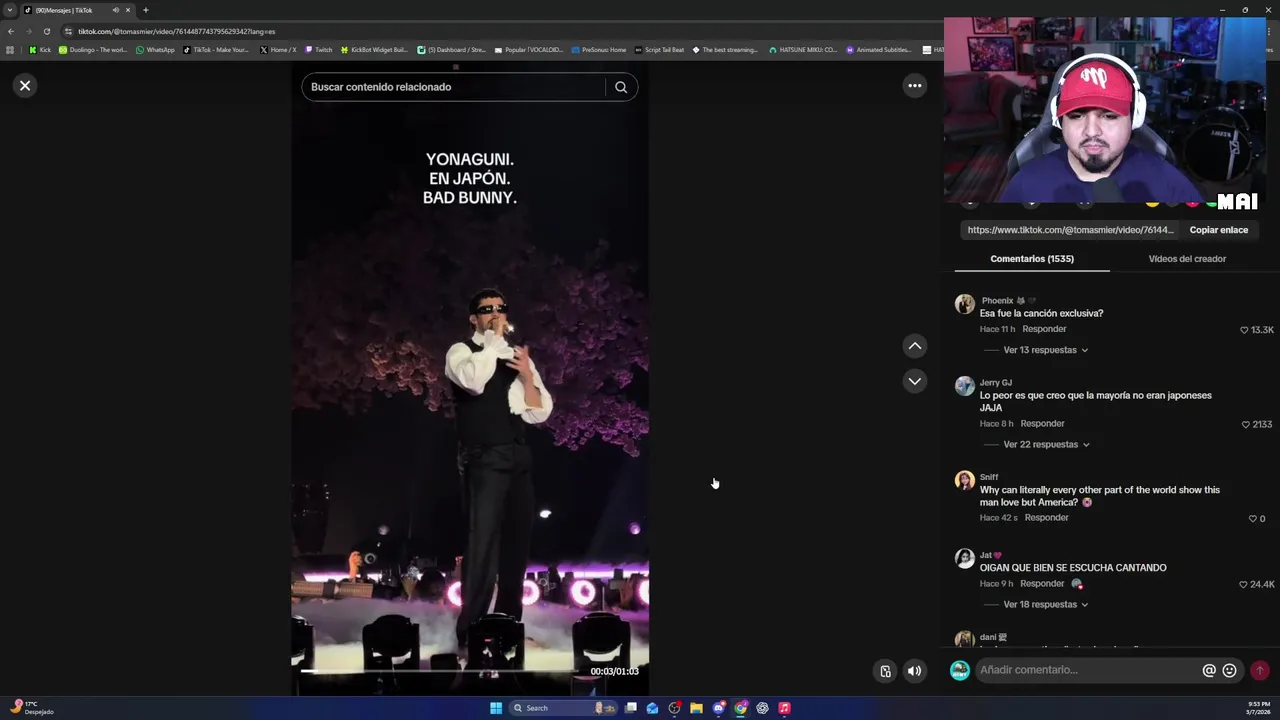Open the Twitch bookmark
Screen dimensions: 1280x720
[319, 50]
